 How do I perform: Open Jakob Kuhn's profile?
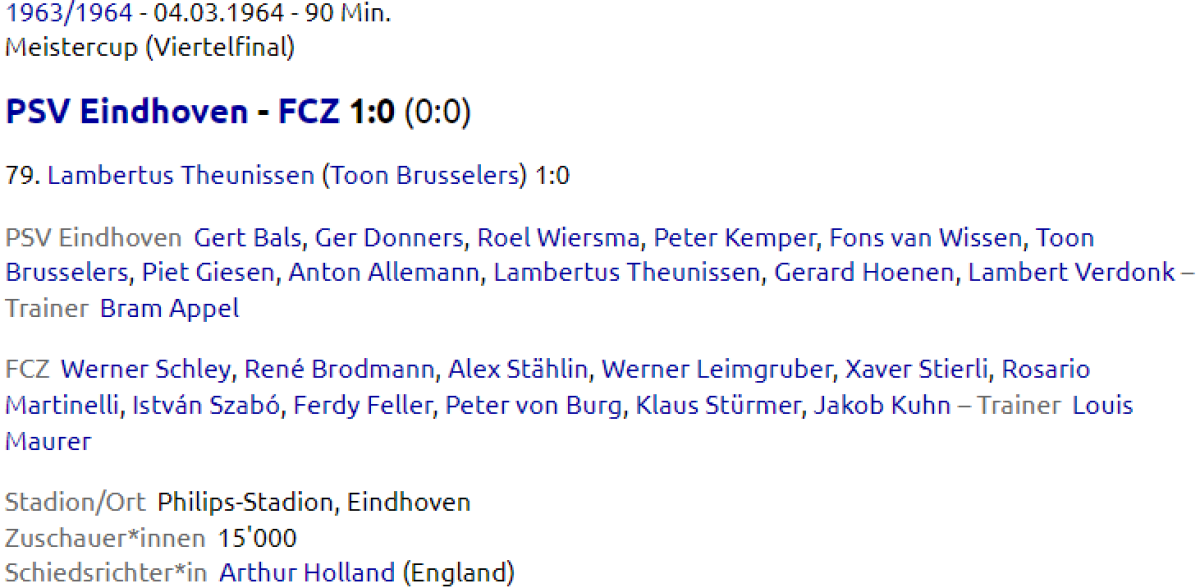882,405
